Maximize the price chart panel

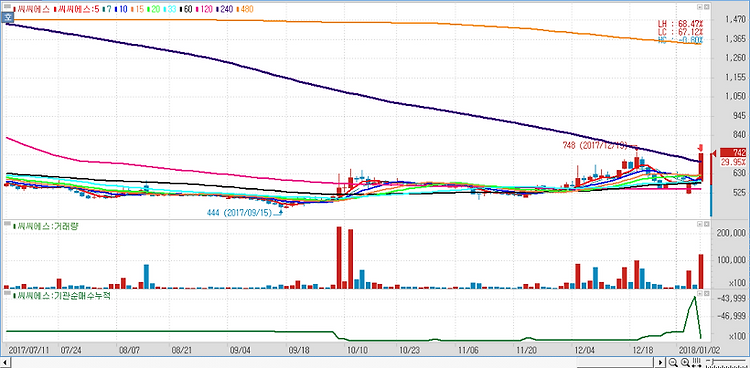coord(705,8)
